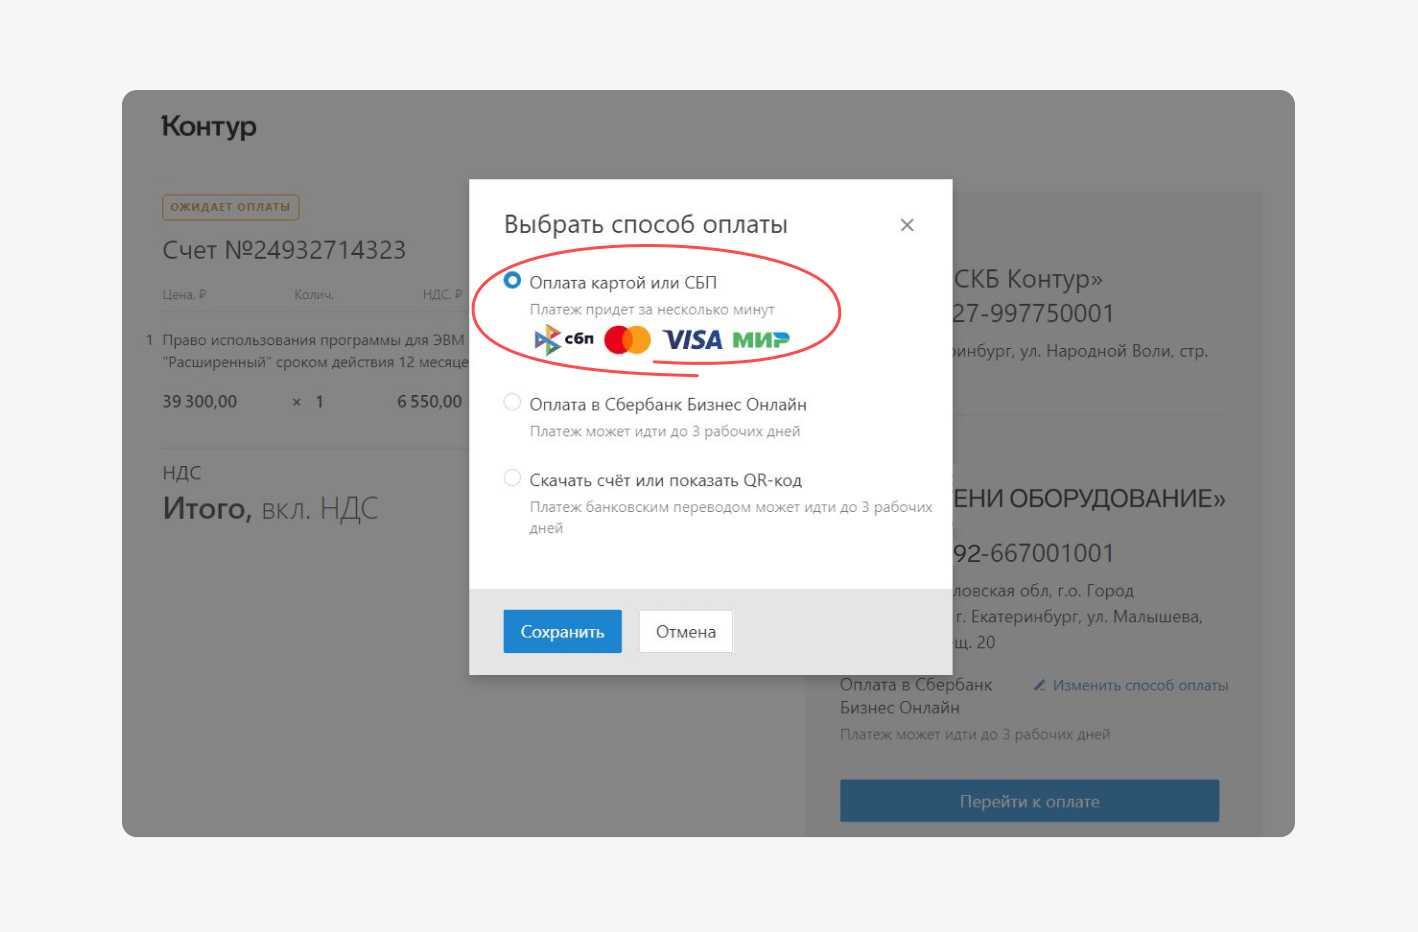Screen dimensions: 1418x932
Task: Select the Оплата картой или СБП radio button
Action: tap(512, 281)
